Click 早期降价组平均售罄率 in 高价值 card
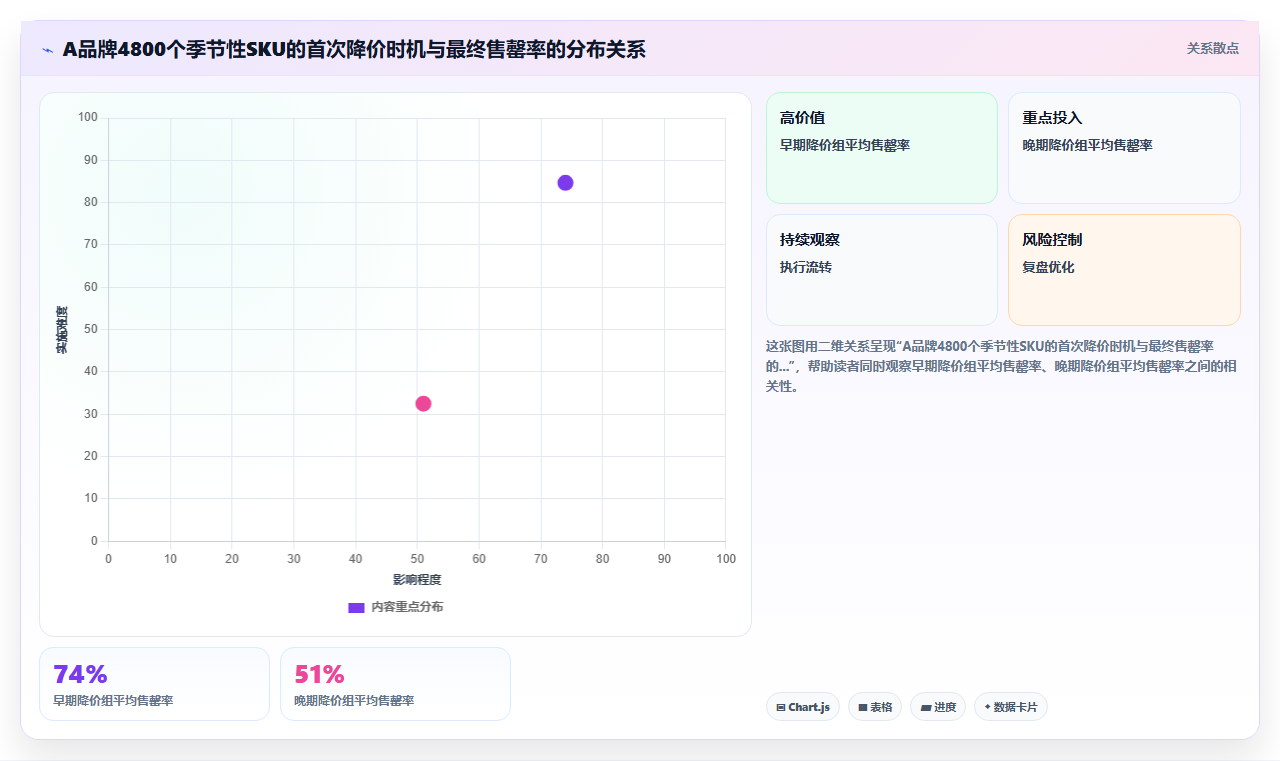This screenshot has width=1280, height=761. pyautogui.click(x=845, y=145)
